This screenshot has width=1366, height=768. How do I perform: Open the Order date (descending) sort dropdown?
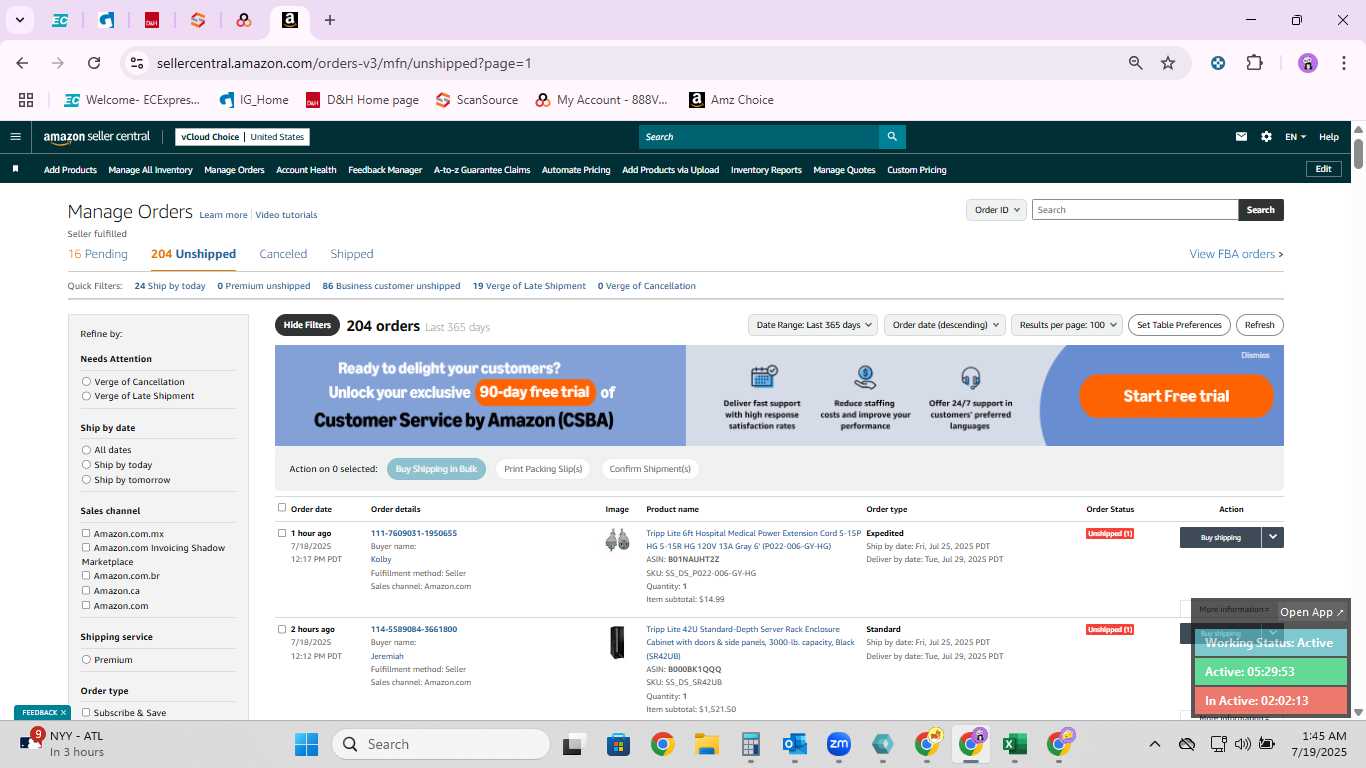[945, 325]
